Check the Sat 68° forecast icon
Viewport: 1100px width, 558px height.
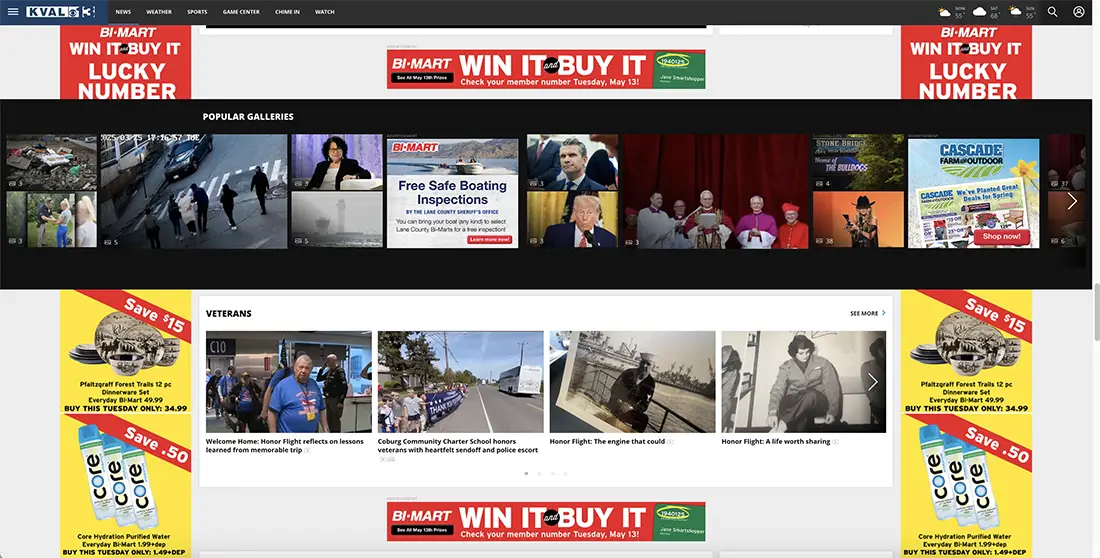tap(979, 12)
